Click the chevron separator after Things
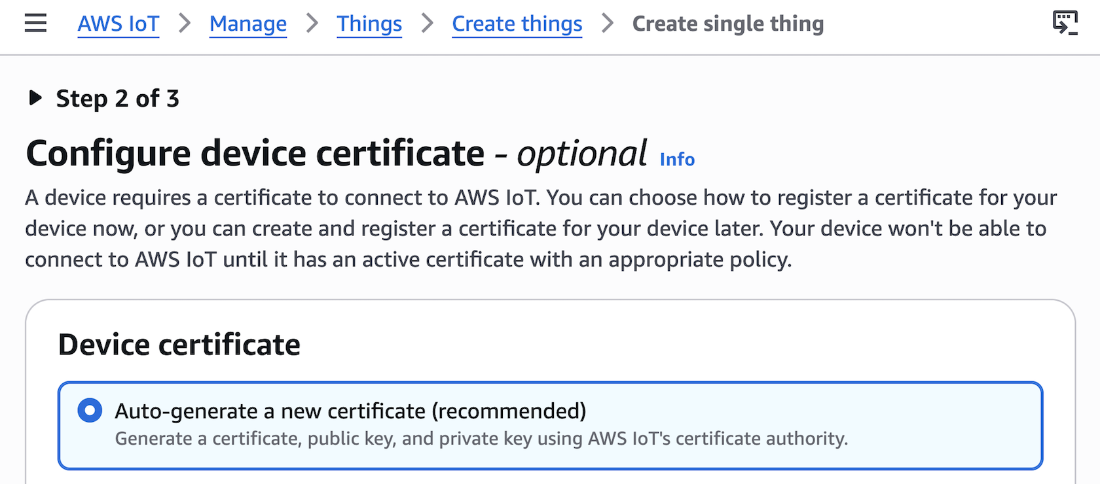 [x=427, y=24]
